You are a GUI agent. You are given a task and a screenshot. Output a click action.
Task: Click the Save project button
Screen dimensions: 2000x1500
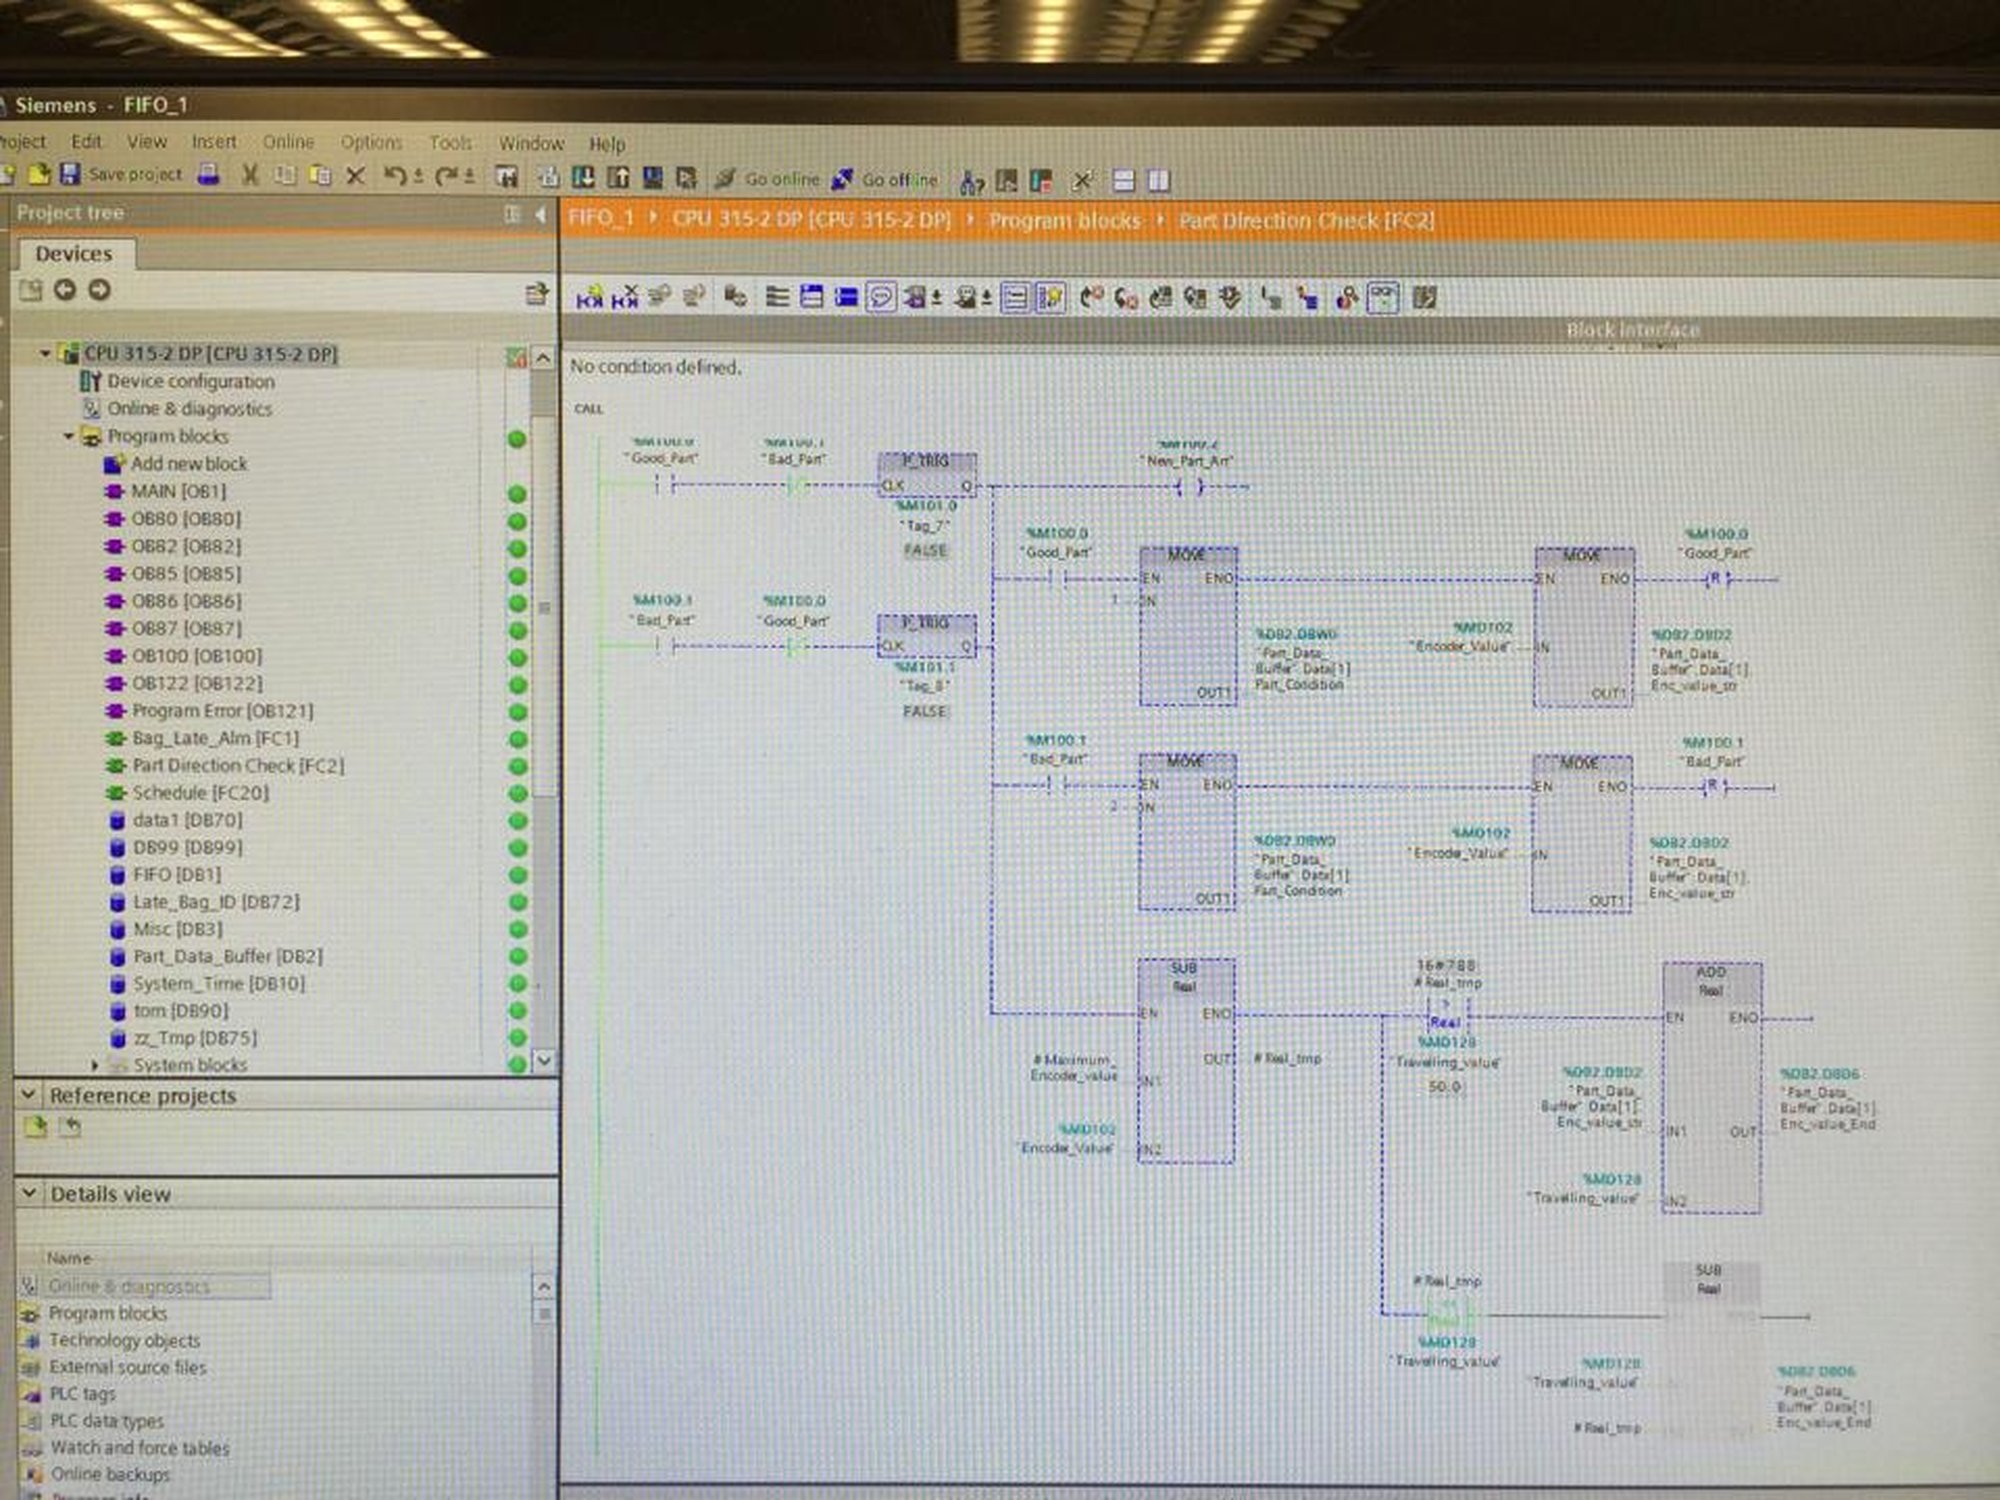(x=122, y=175)
